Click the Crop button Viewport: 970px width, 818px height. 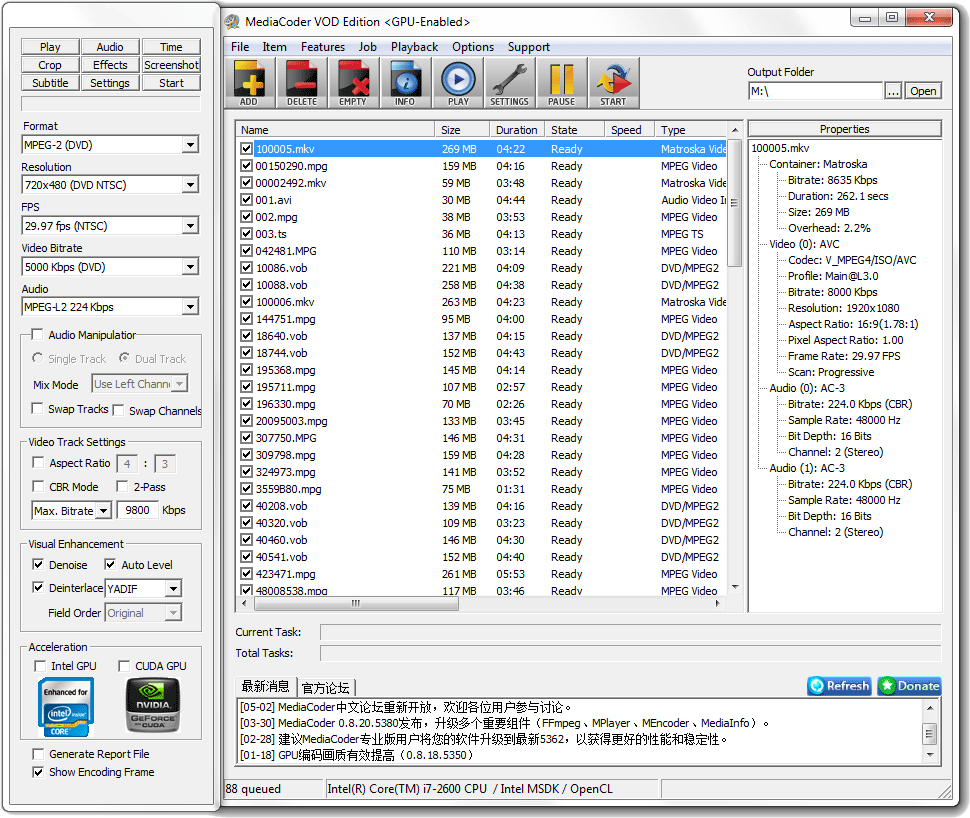(x=50, y=65)
